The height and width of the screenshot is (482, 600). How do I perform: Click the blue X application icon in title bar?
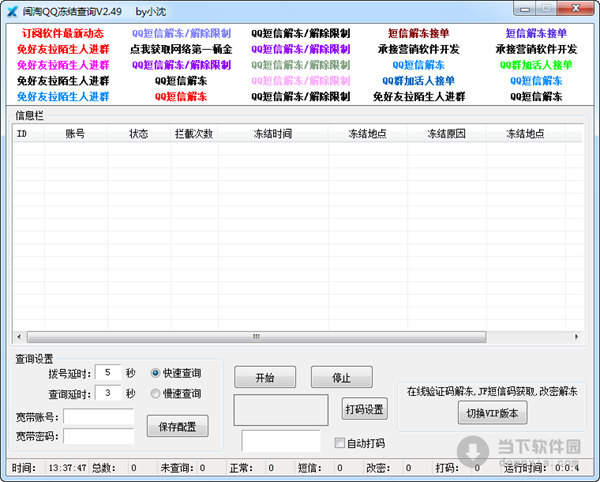pos(12,11)
